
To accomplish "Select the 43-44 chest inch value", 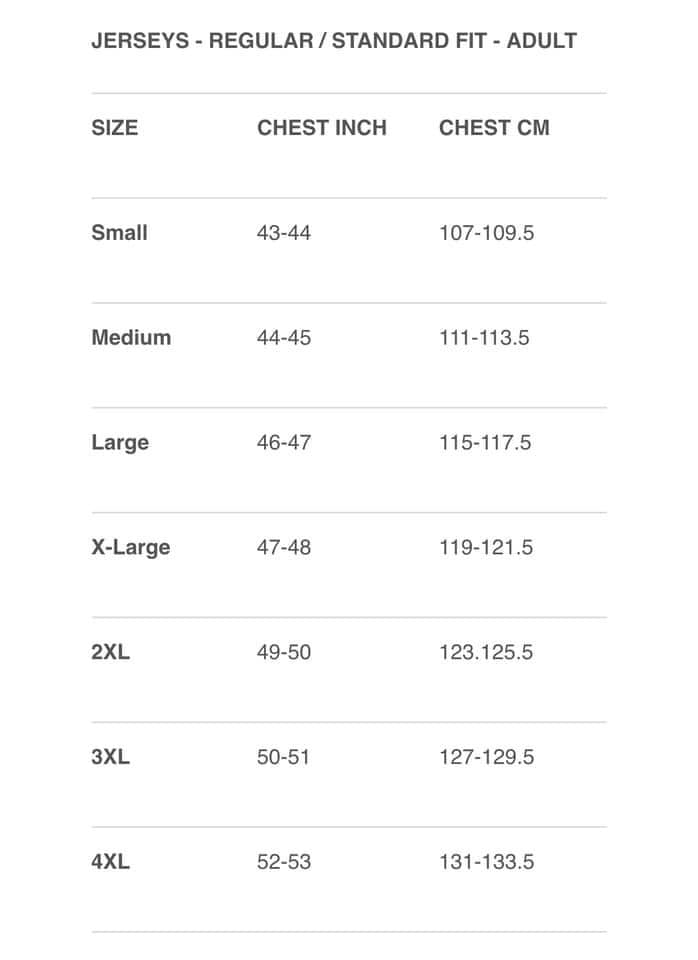I will (x=283, y=233).
